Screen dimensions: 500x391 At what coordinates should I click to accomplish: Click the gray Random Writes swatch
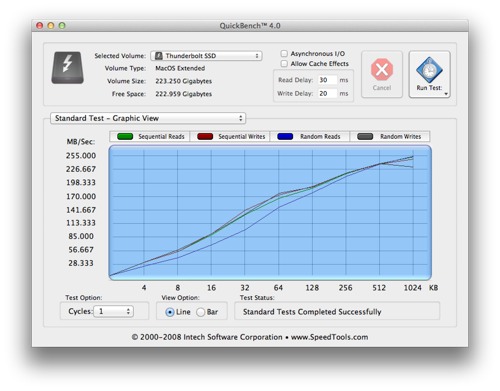pyautogui.click(x=365, y=136)
